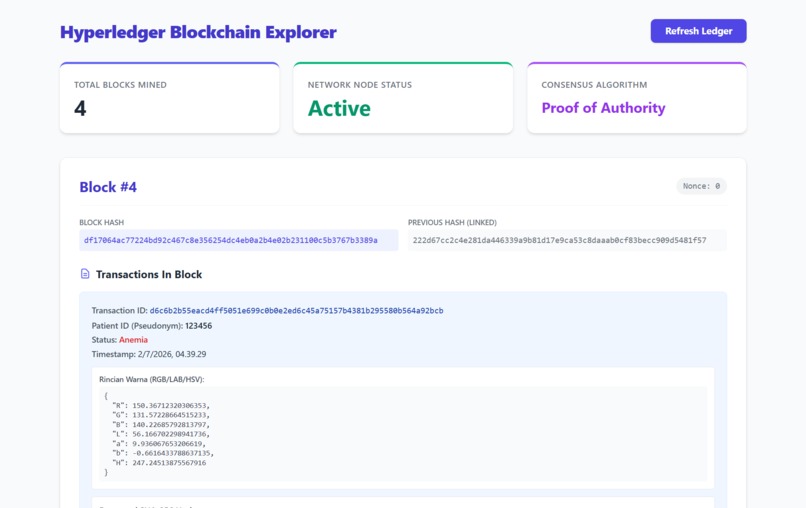Click the Block #4 heading
The image size is (806, 508).
tap(108, 187)
